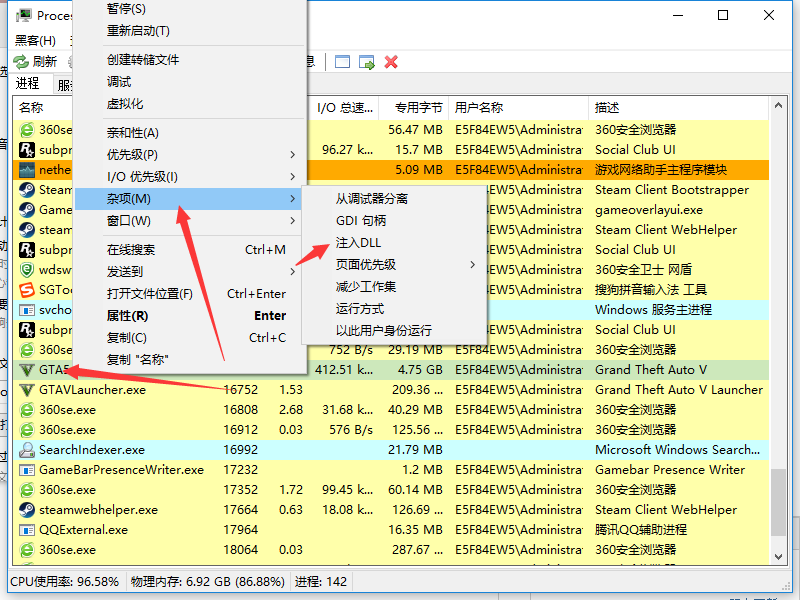This screenshot has width=800, height=600.
Task: Click the find-window toolbar icon
Action: click(342, 62)
